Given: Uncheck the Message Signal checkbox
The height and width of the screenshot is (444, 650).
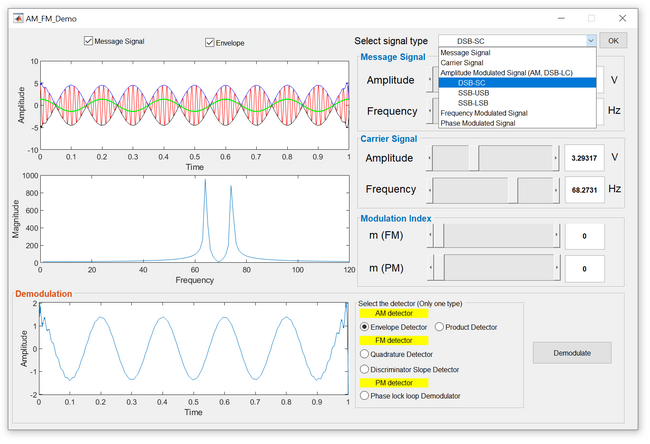Looking at the screenshot, I should pyautogui.click(x=89, y=41).
